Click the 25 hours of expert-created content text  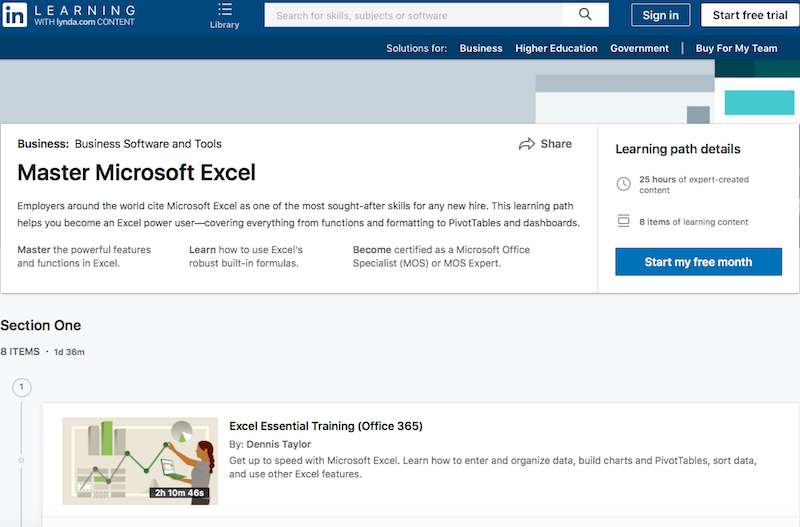(x=694, y=185)
